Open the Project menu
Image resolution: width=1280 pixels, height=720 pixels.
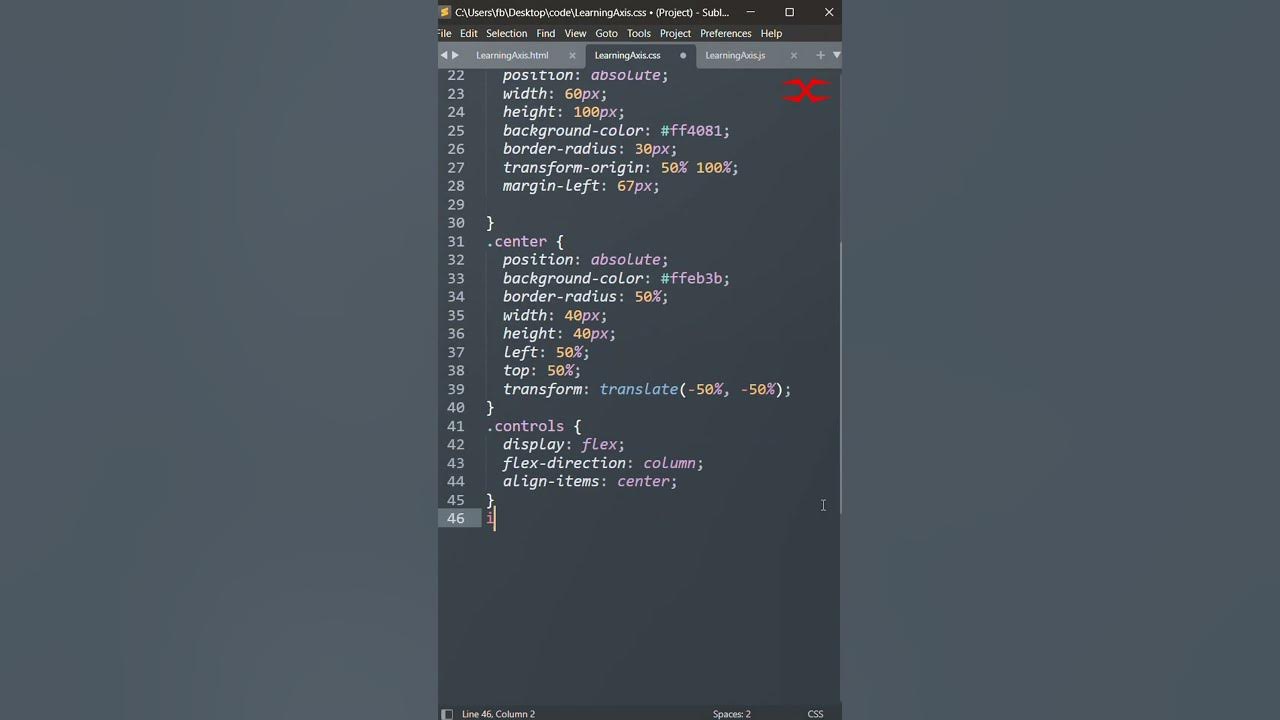coord(676,33)
